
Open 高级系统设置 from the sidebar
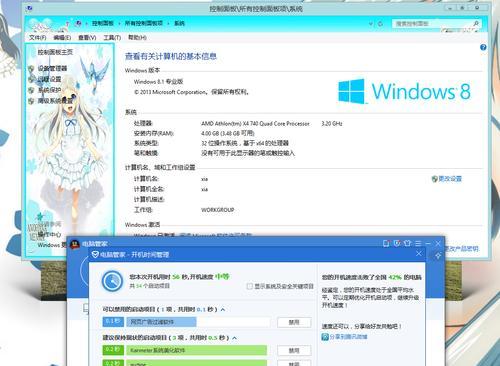[55, 101]
